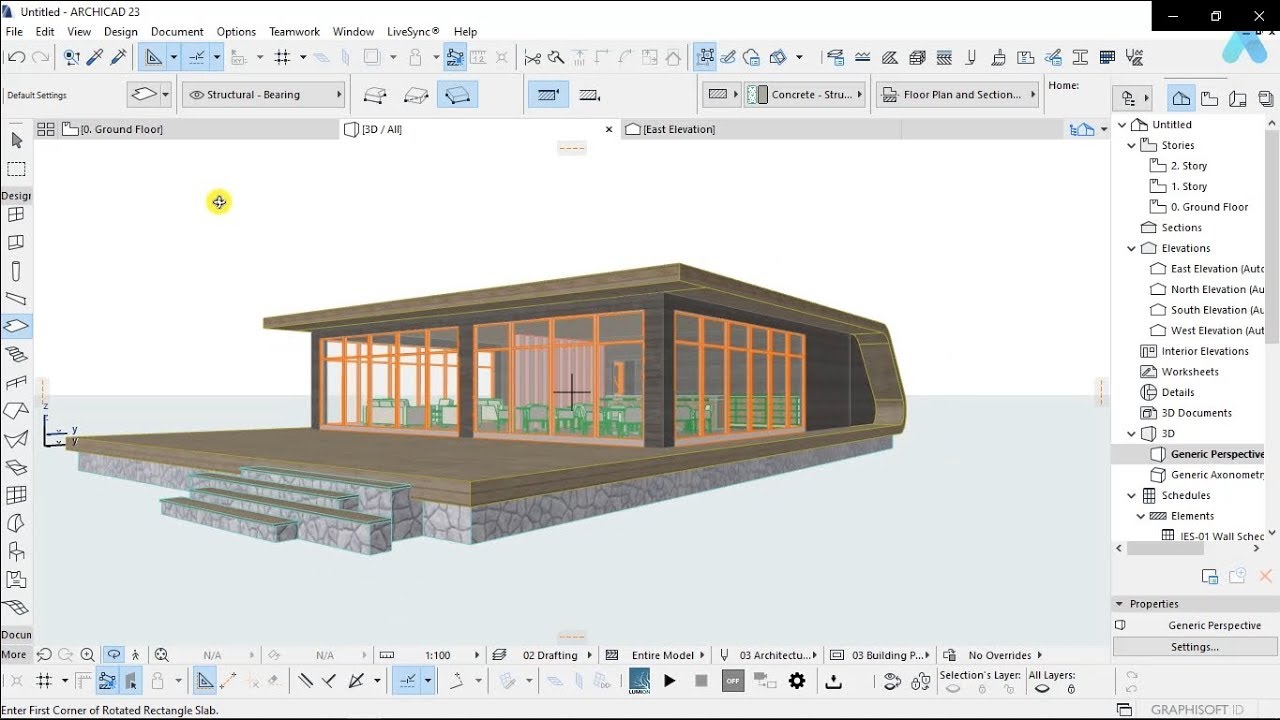
Task: Select the rotated rectangle geometry method
Action: point(457,95)
